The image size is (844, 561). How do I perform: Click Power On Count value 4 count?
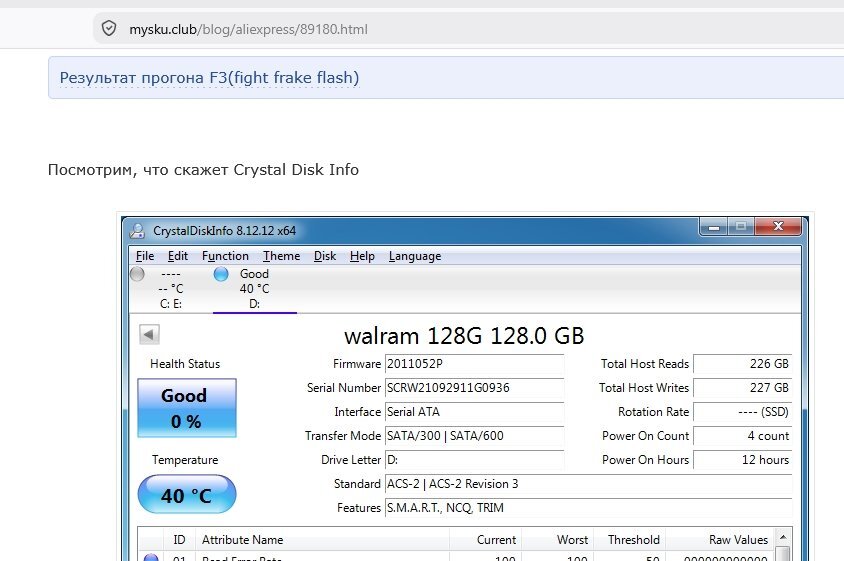pyautogui.click(x=743, y=436)
